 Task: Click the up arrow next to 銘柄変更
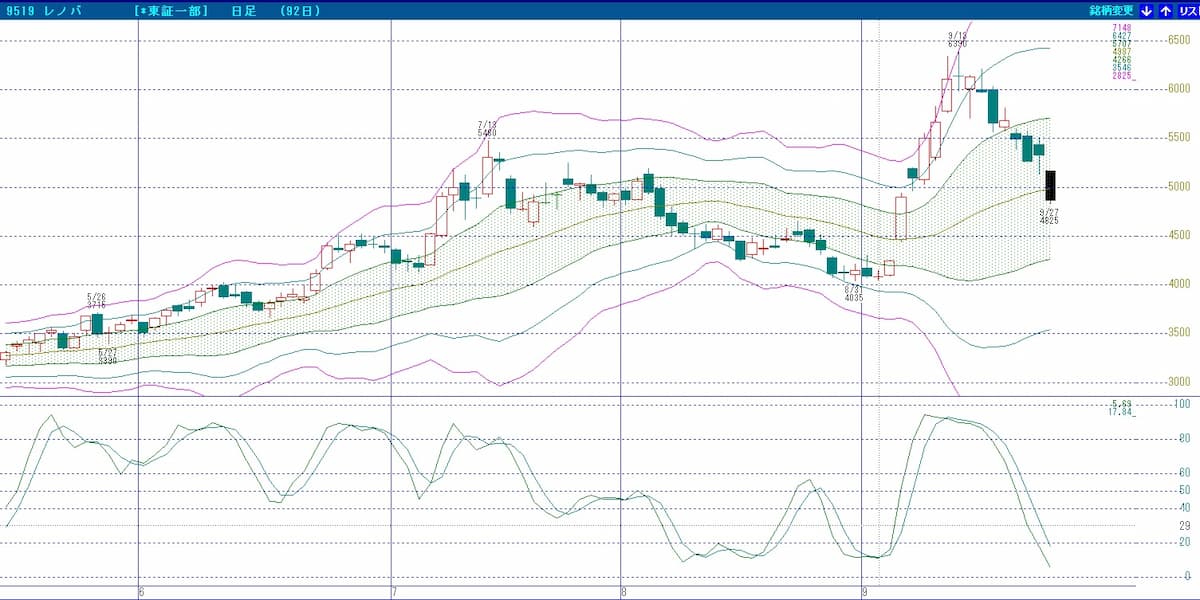click(1165, 10)
